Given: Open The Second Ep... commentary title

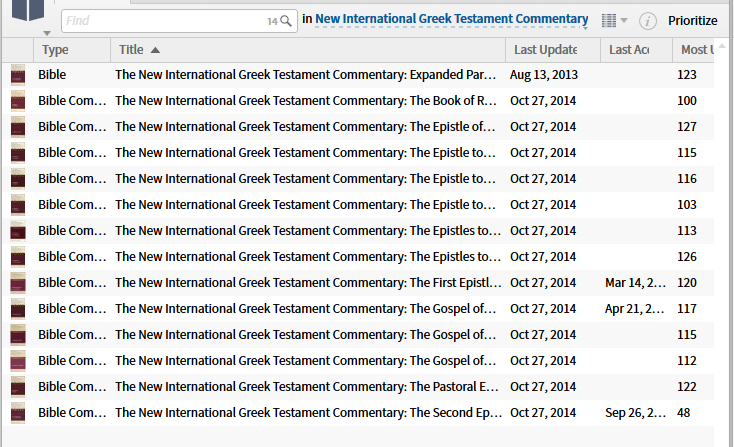Looking at the screenshot, I should coord(308,412).
